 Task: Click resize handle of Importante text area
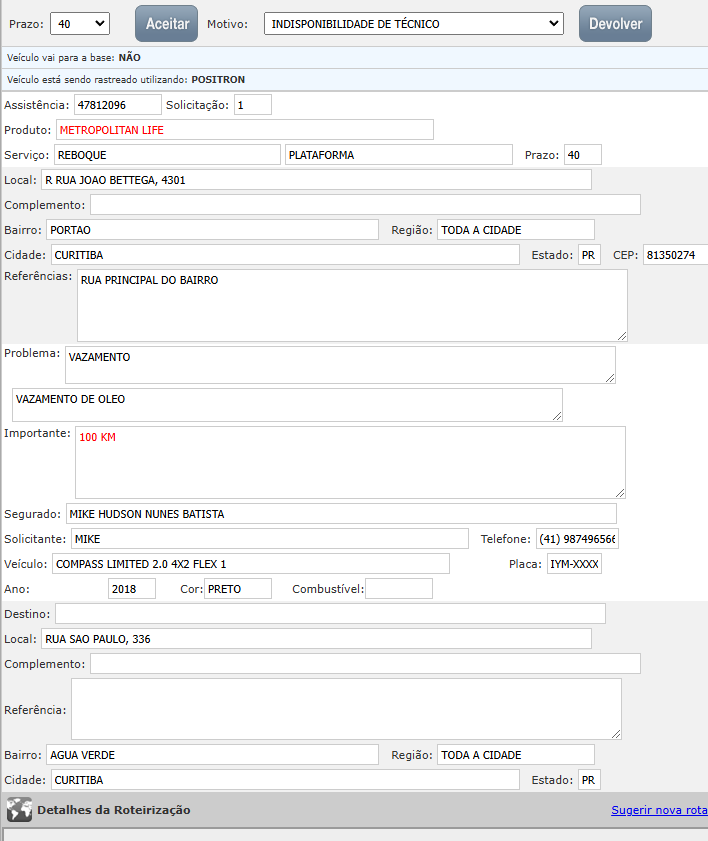point(620,493)
